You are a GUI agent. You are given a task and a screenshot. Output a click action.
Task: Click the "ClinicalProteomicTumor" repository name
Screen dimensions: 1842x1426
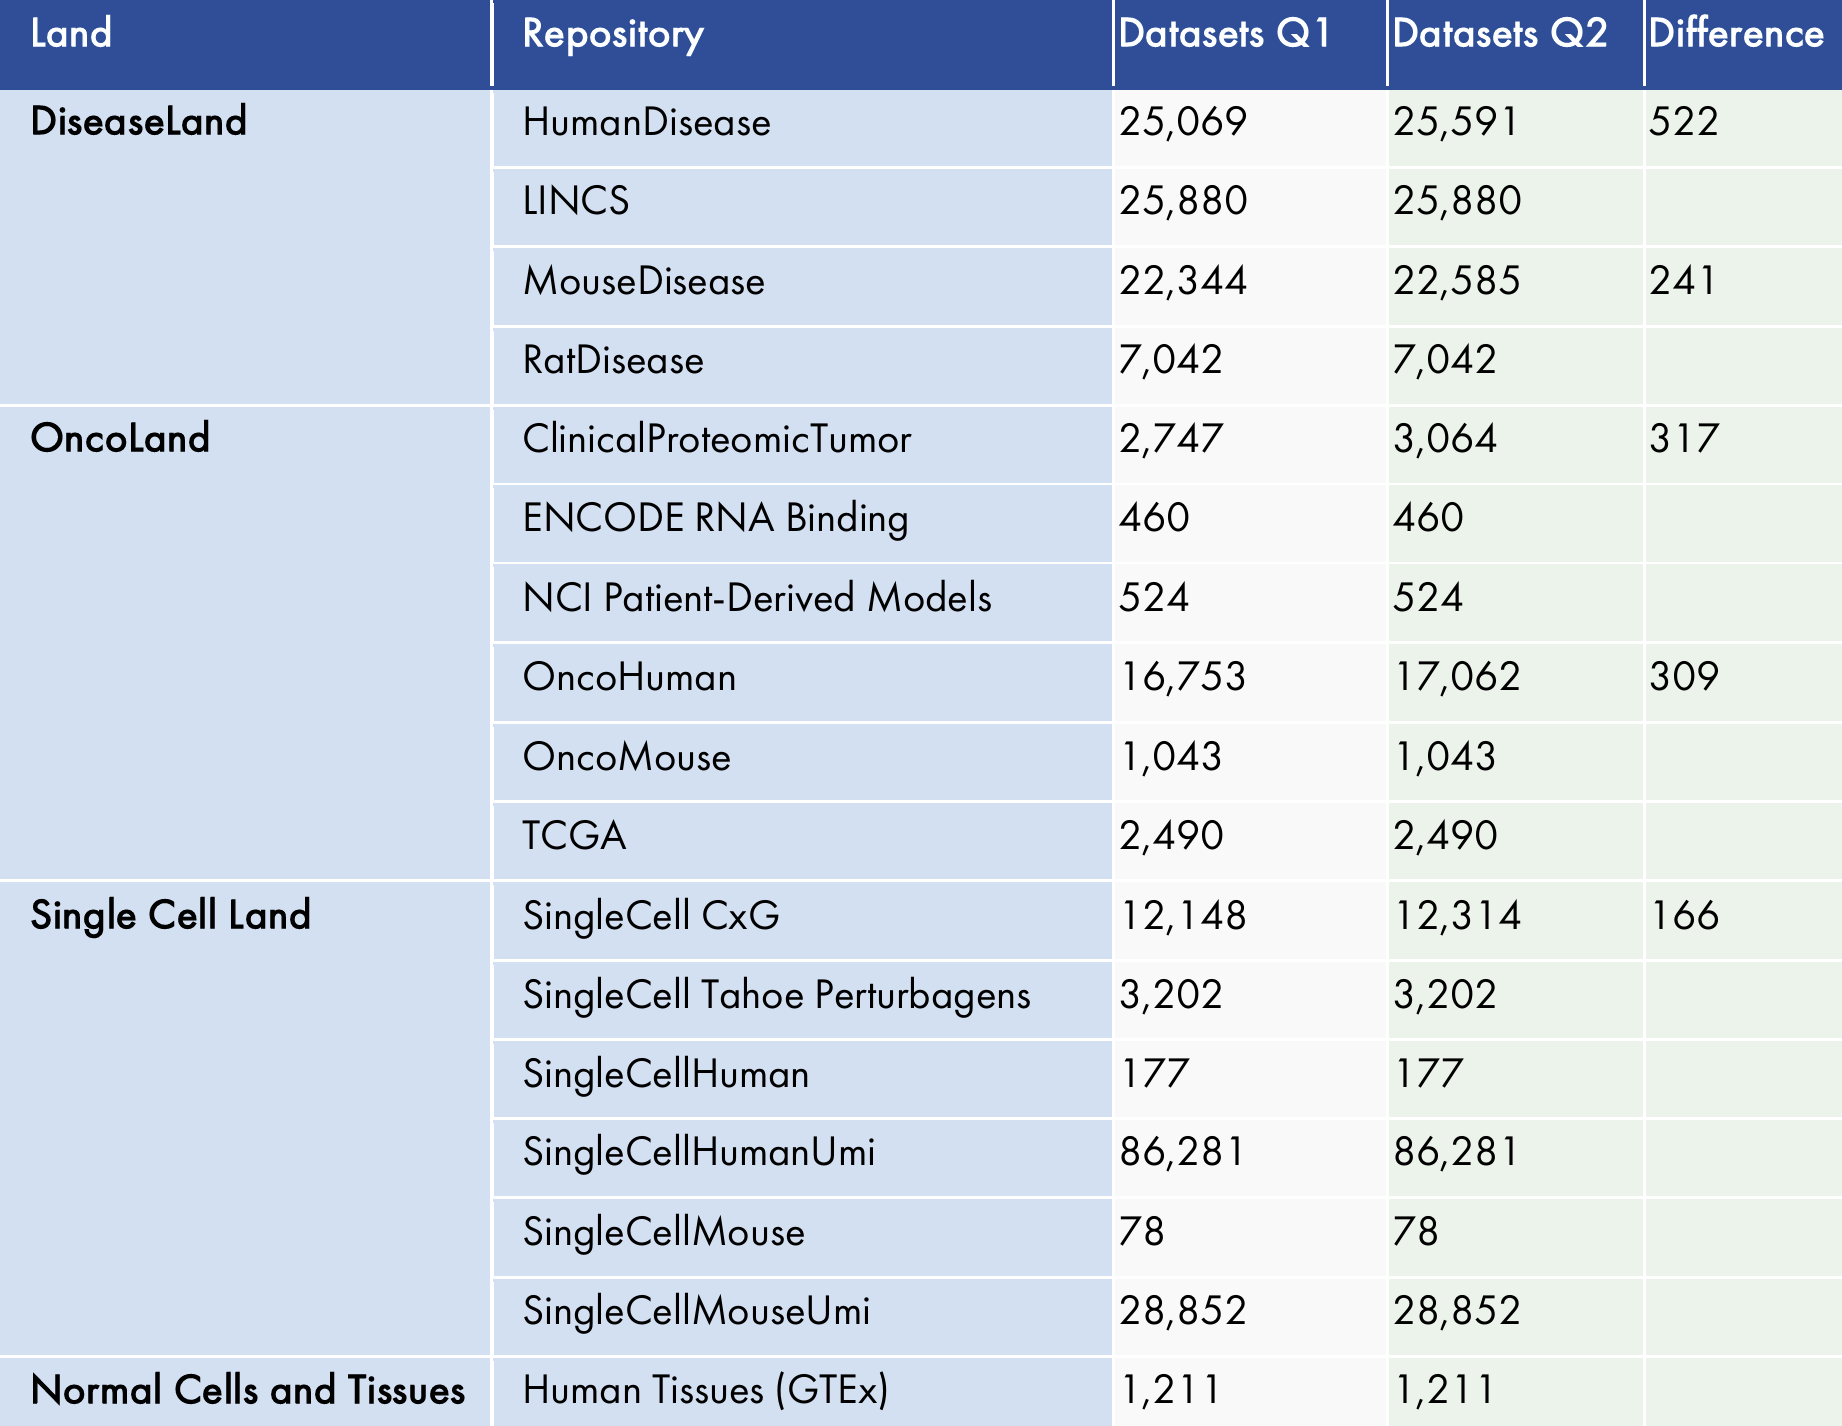(717, 439)
